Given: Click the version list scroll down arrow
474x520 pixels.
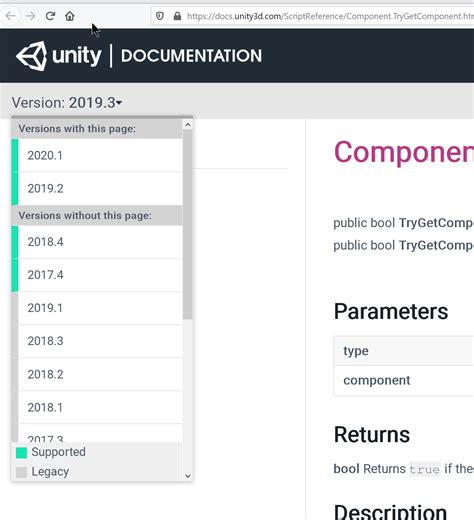Looking at the screenshot, I should click(x=188, y=476).
